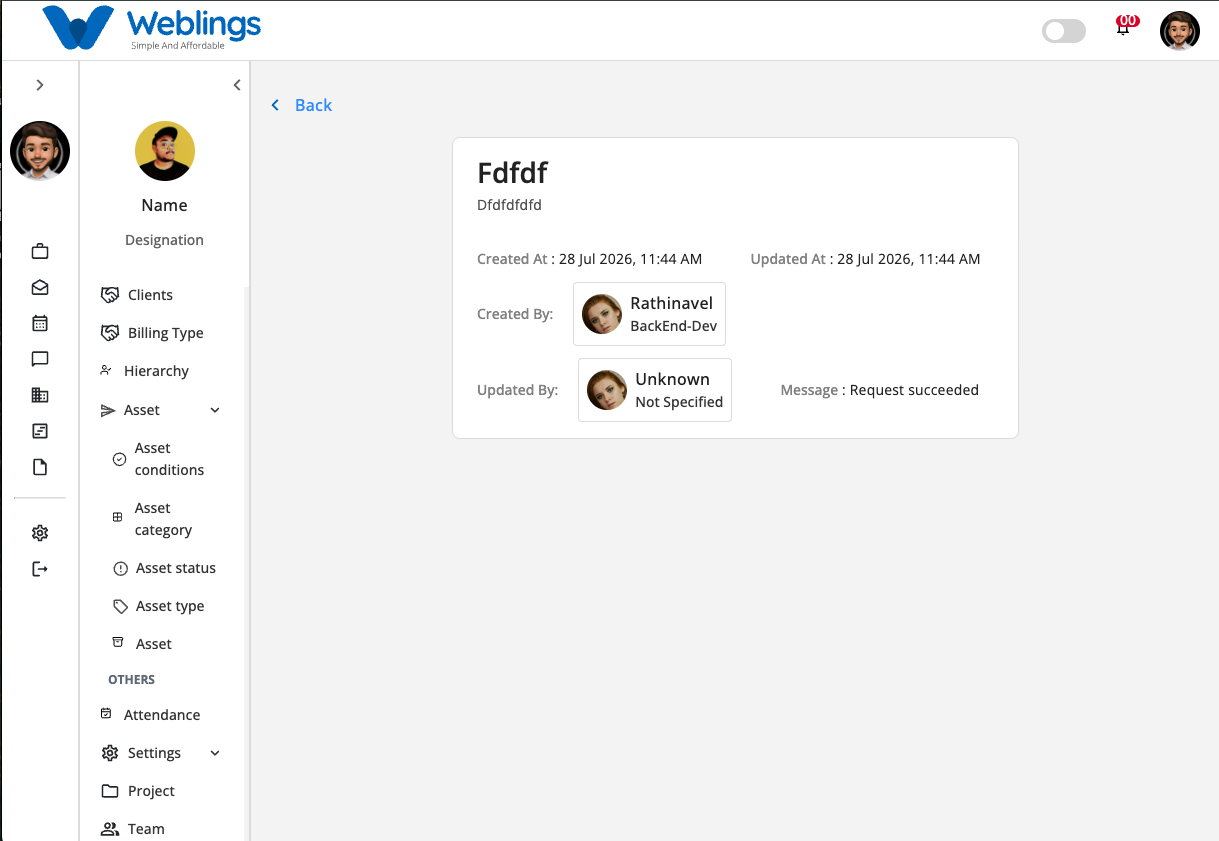Open the user avatar in top right header
The height and width of the screenshot is (841, 1219).
click(x=1180, y=31)
